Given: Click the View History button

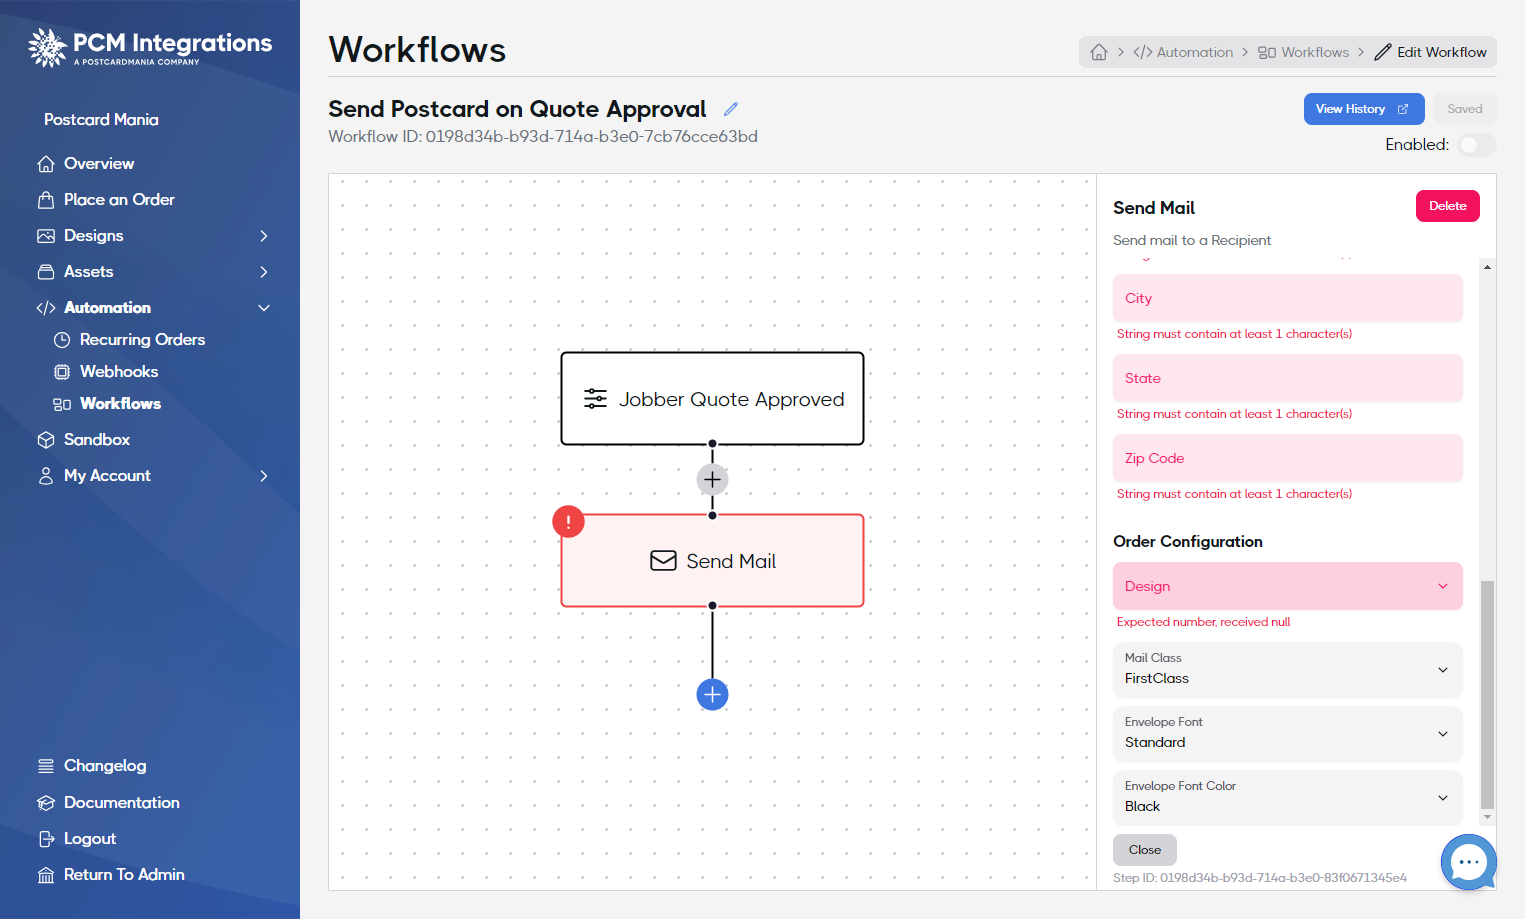Looking at the screenshot, I should (x=1363, y=109).
